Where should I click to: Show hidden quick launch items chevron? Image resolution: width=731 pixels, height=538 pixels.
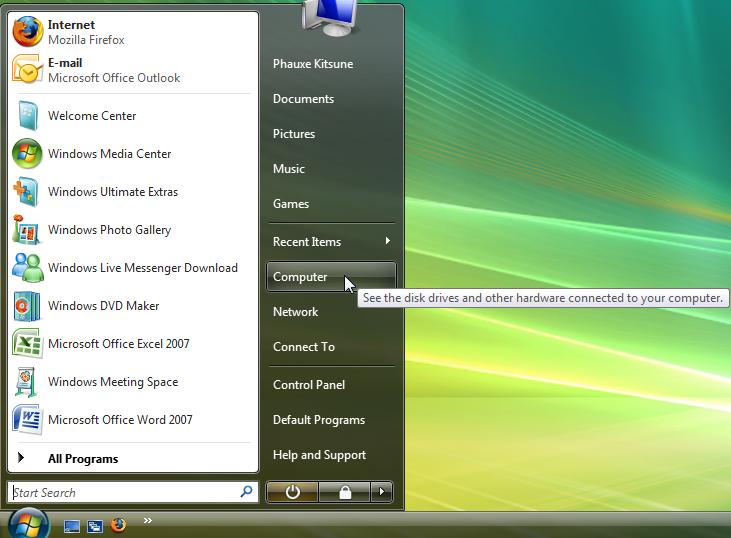click(x=148, y=520)
